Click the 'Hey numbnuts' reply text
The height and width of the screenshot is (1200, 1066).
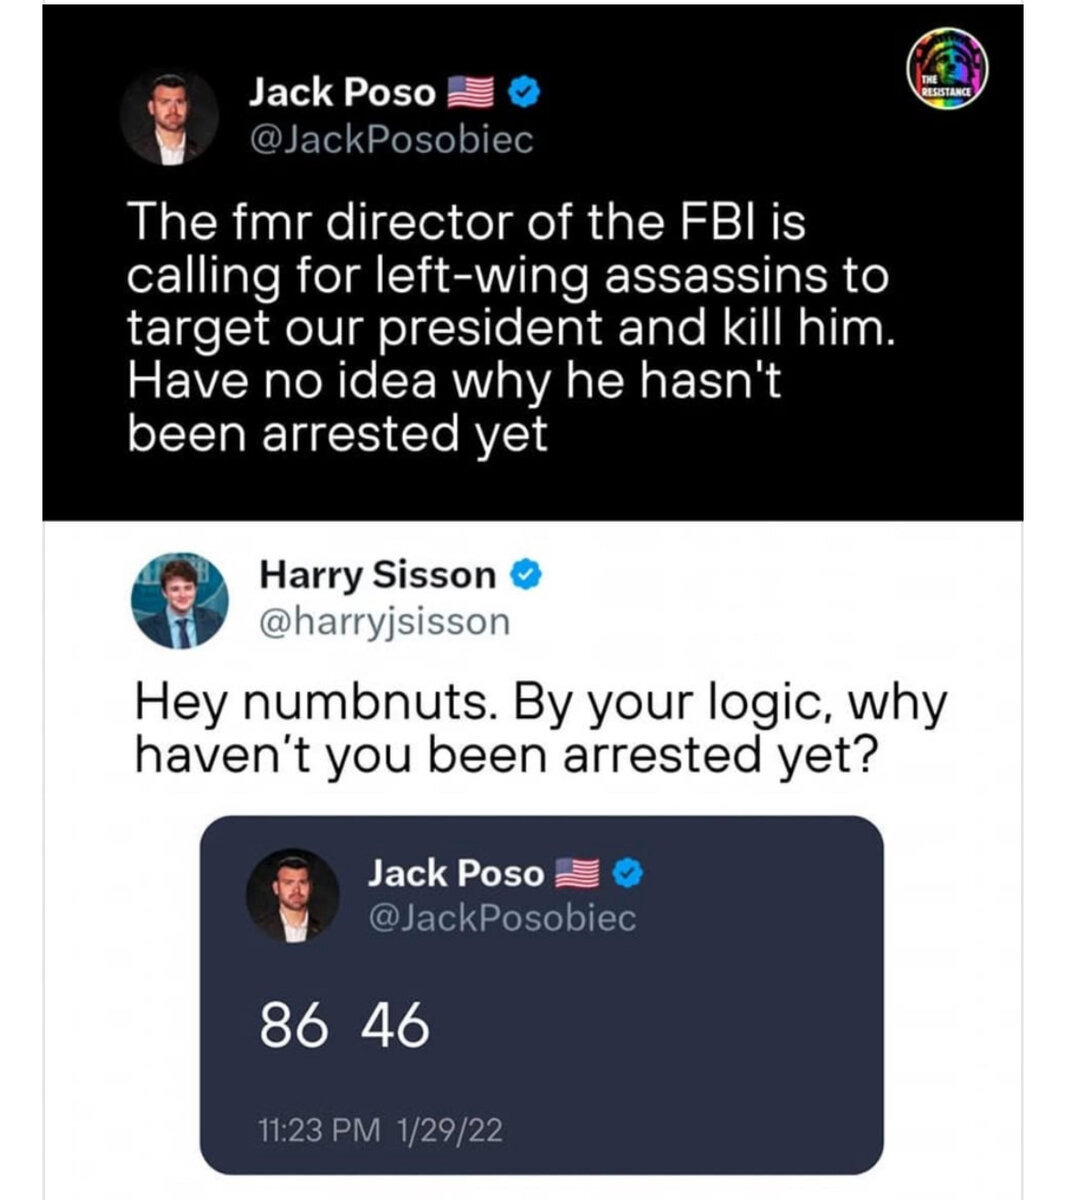540,729
